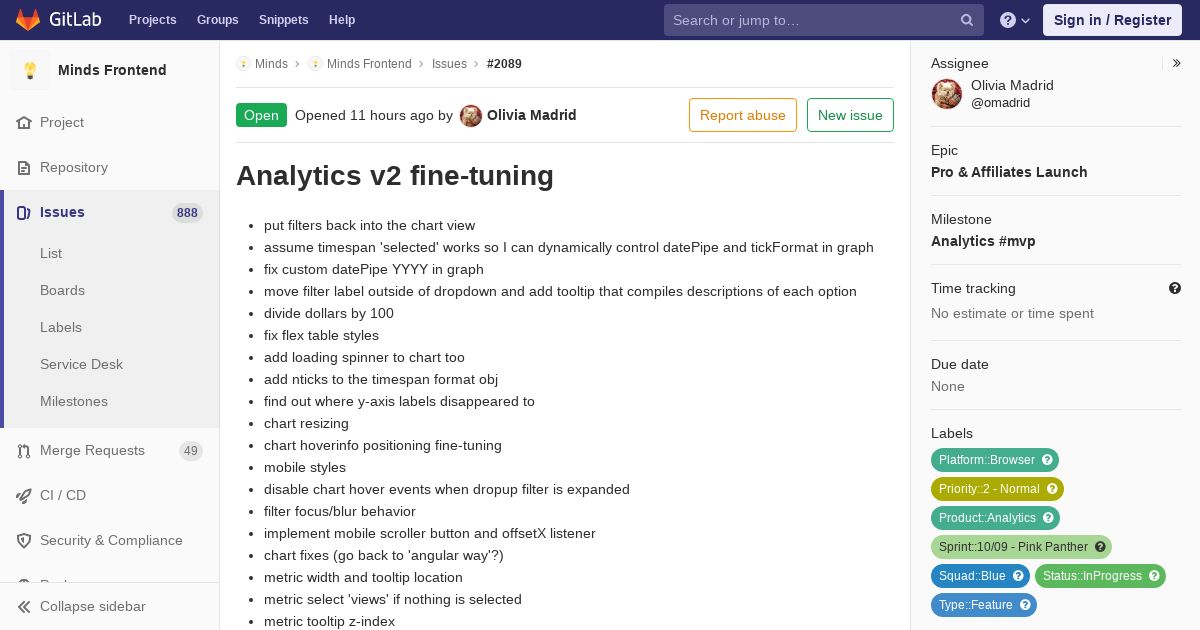This screenshot has width=1200, height=630.
Task: Select the Priority::2 - Normal label
Action: pos(989,489)
